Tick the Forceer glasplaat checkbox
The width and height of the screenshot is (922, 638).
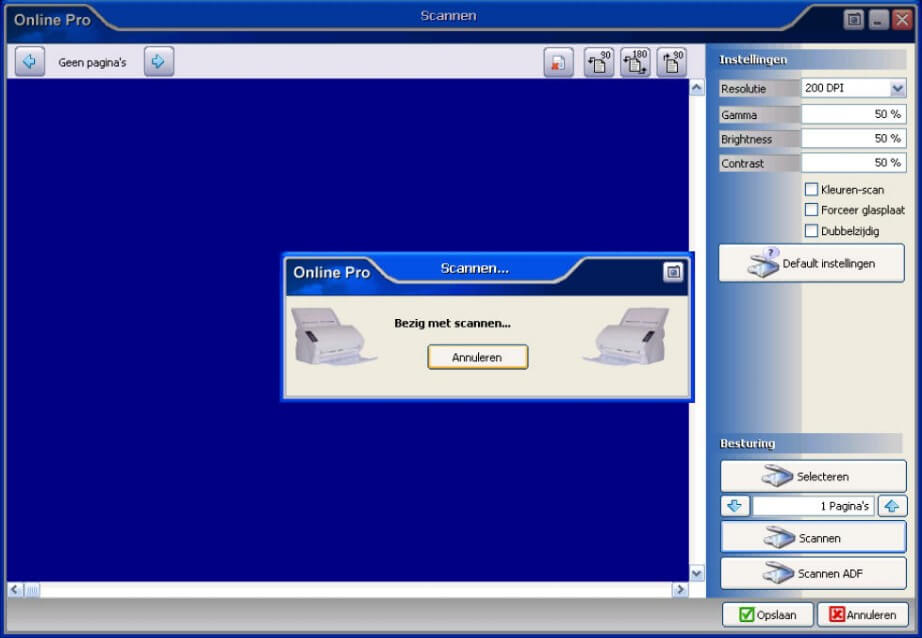[x=811, y=210]
